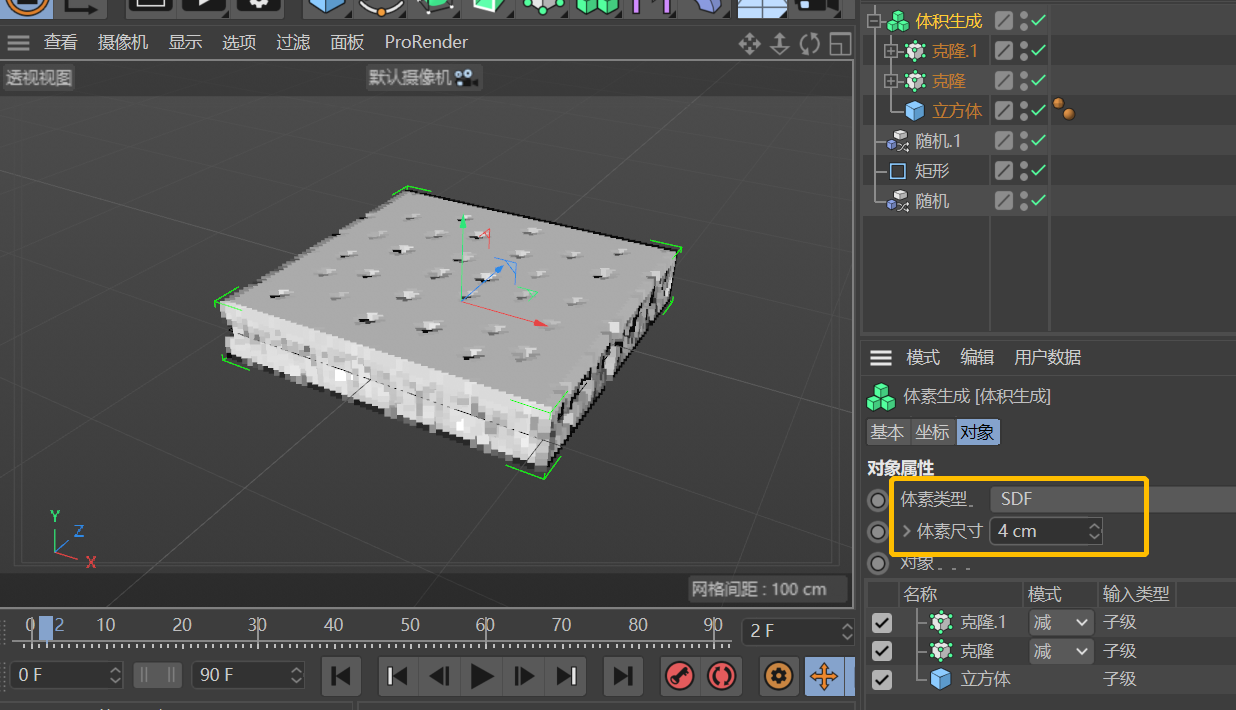Toggle the position keying move icon
The image size is (1236, 710).
coord(824,676)
